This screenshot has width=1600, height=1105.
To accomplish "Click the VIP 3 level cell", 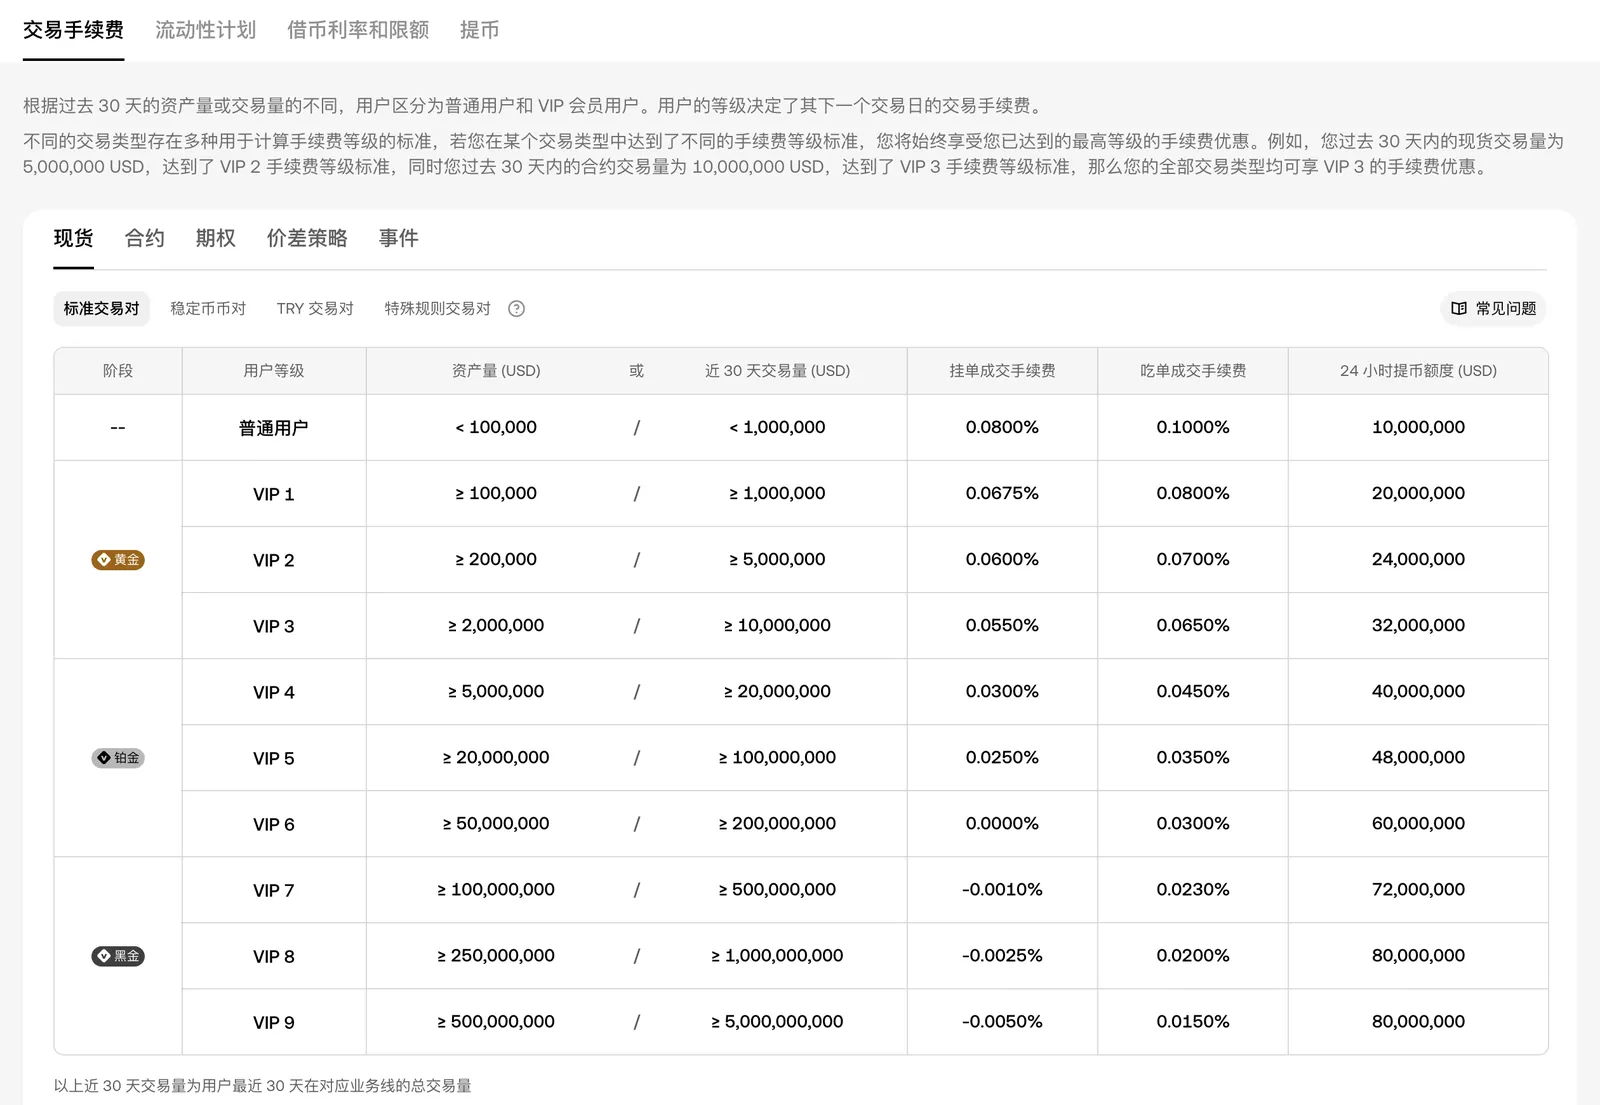I will point(274,626).
